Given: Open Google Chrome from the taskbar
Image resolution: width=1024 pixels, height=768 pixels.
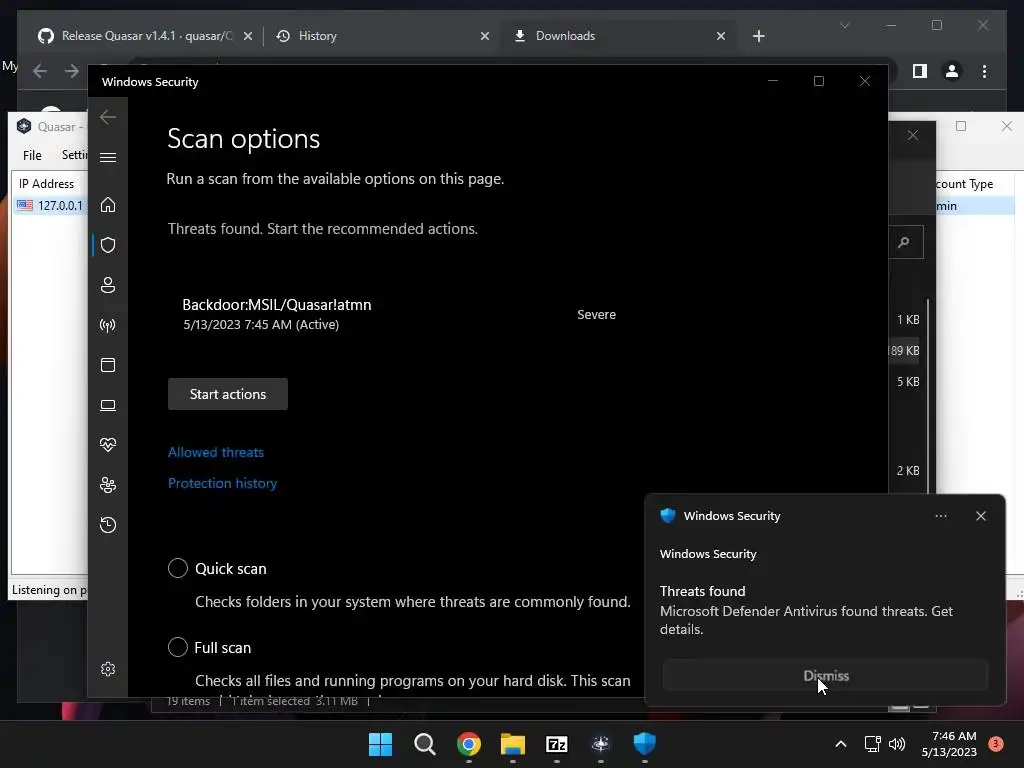Looking at the screenshot, I should coord(469,744).
